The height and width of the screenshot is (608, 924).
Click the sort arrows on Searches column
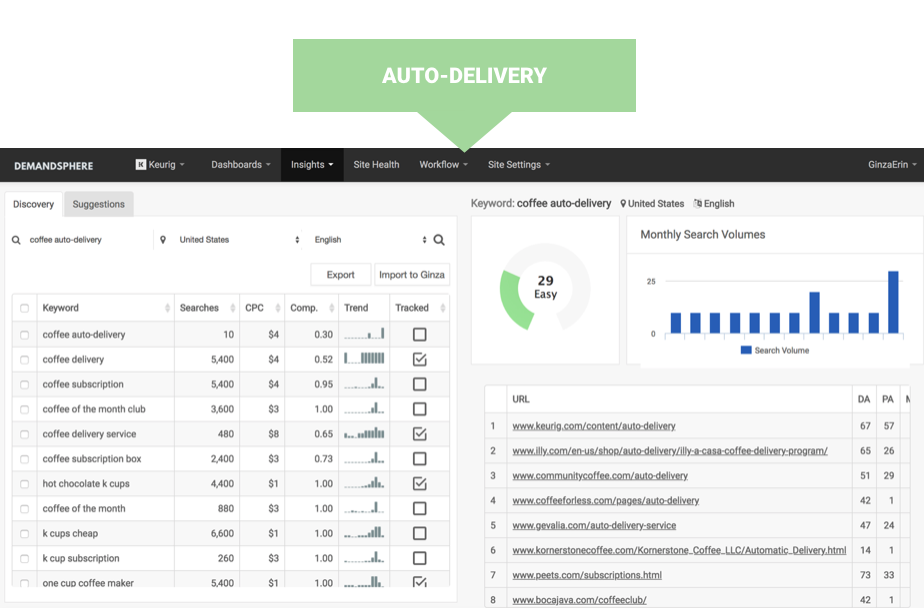[x=232, y=308]
